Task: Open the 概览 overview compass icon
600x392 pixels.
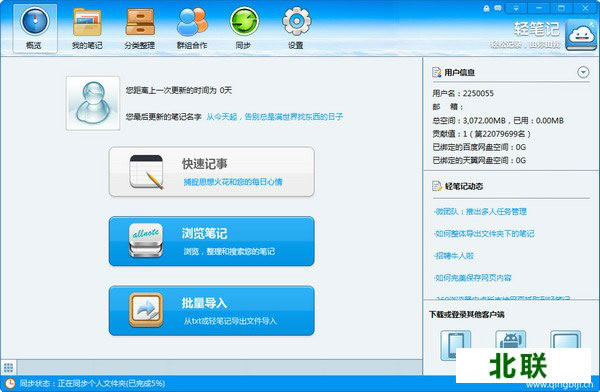Action: click(x=35, y=28)
